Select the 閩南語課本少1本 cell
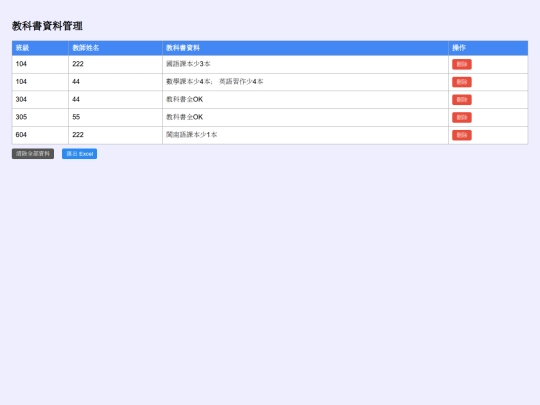The height and width of the screenshot is (405, 540). tap(305, 135)
